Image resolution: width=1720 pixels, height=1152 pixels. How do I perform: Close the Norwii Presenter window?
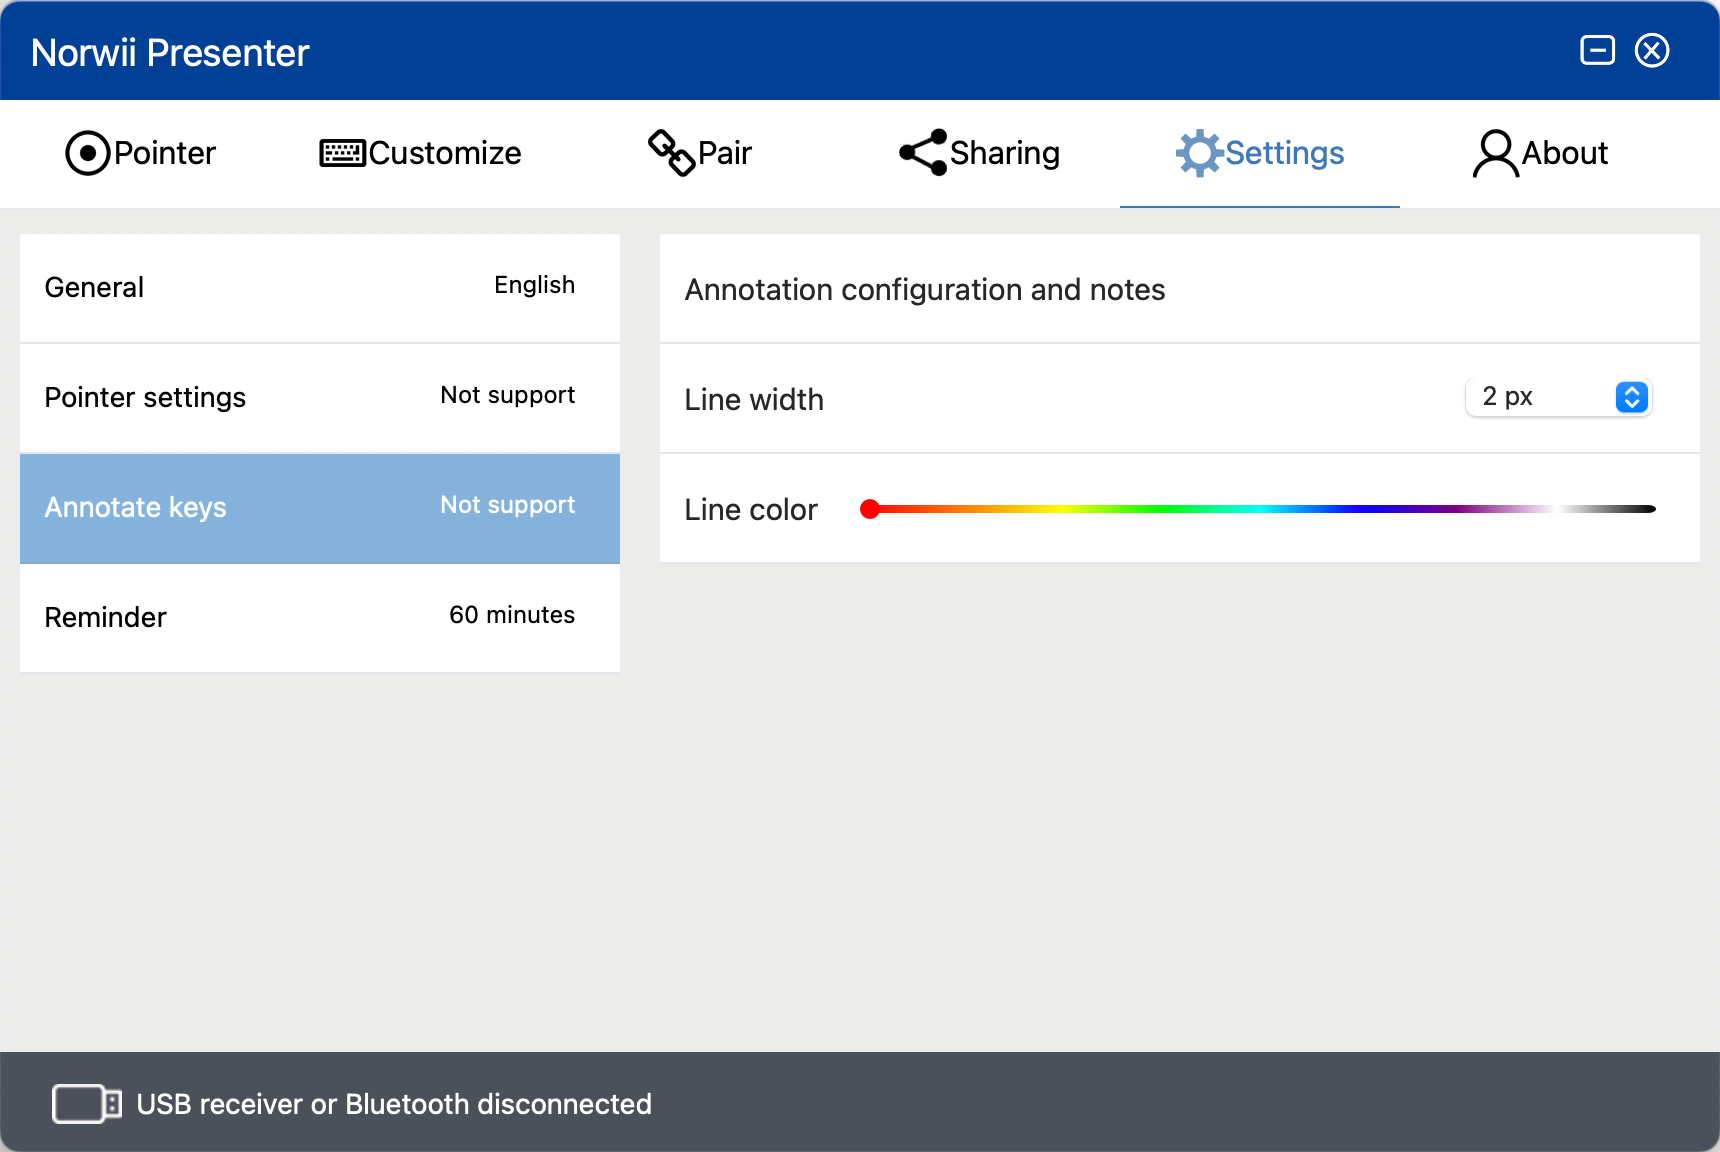1652,50
